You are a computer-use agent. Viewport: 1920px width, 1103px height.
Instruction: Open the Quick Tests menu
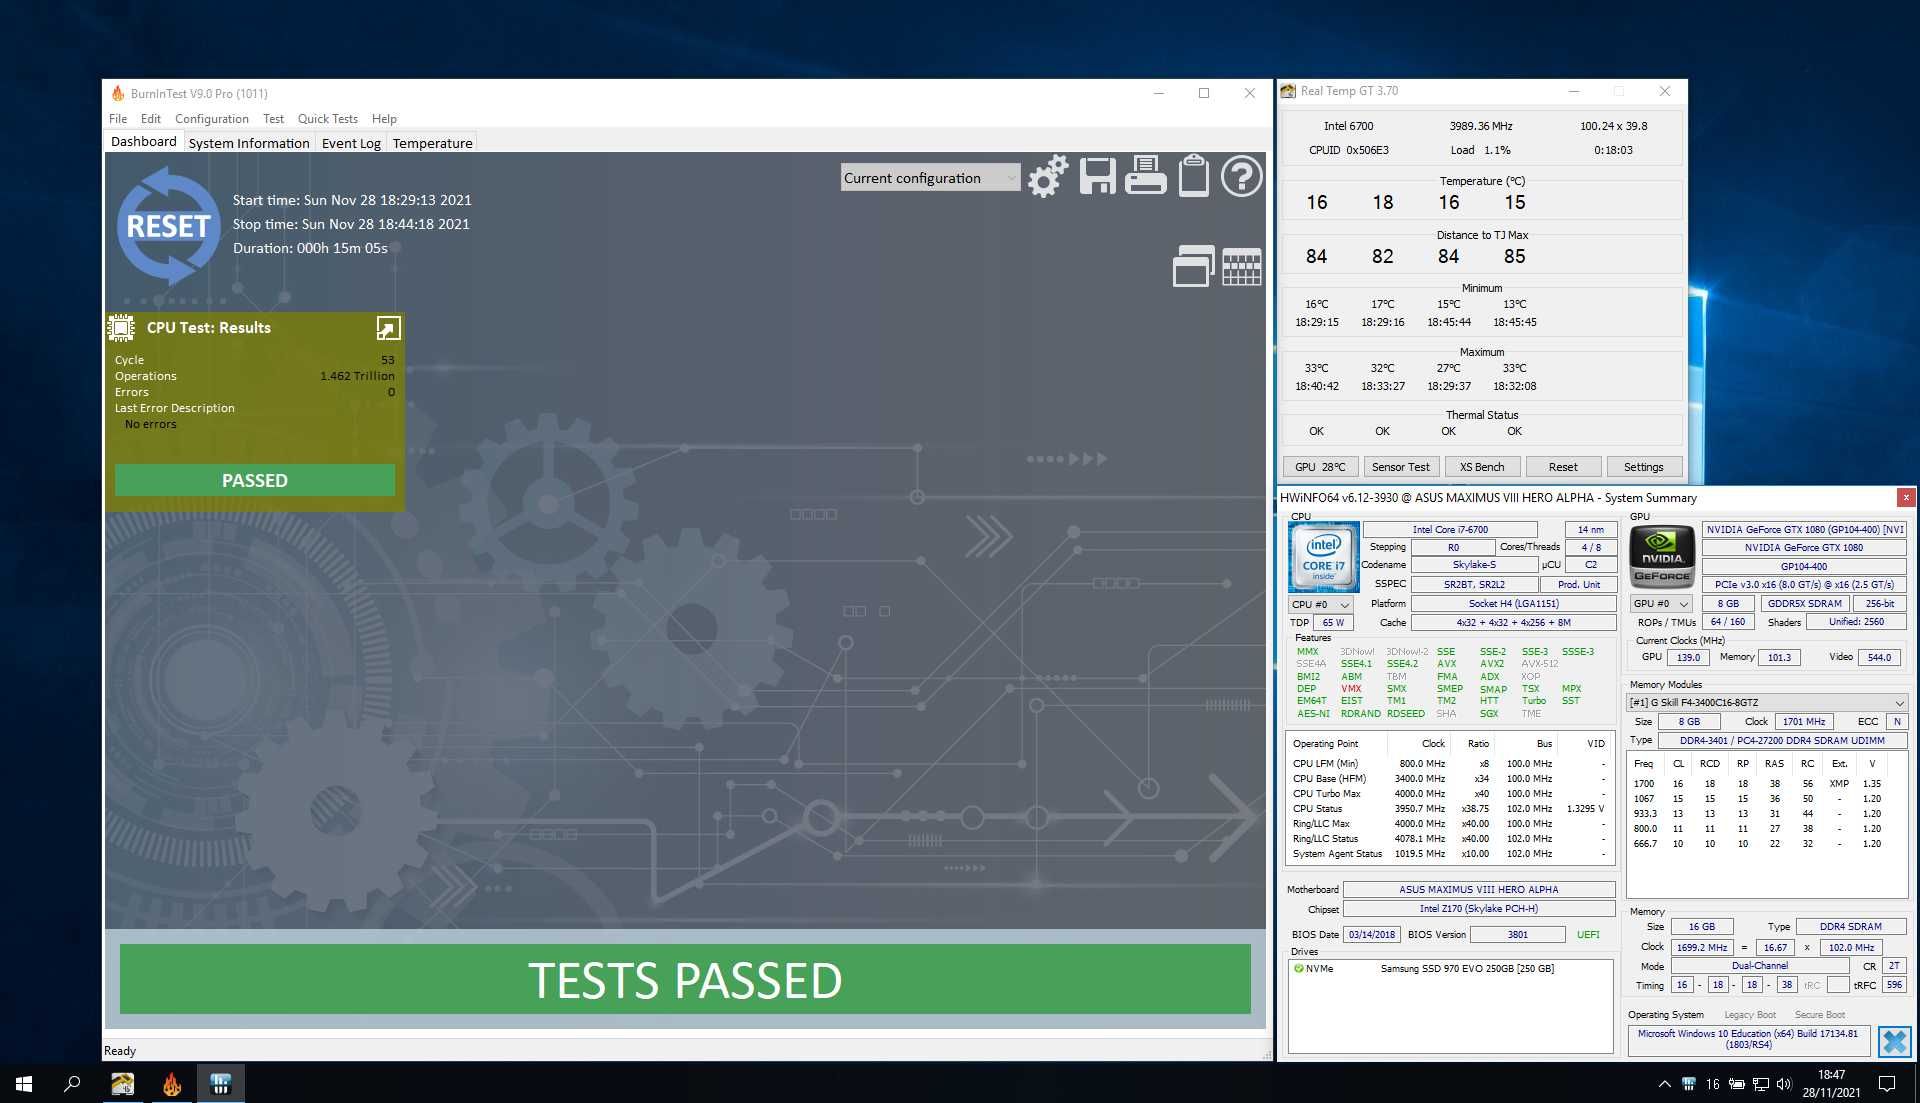pyautogui.click(x=328, y=118)
